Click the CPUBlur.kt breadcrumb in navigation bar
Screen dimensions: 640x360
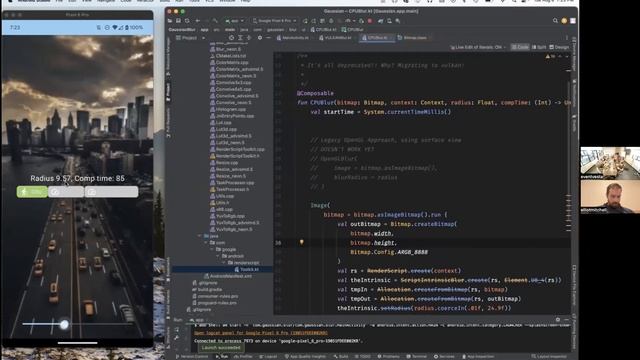pyautogui.click(x=323, y=29)
